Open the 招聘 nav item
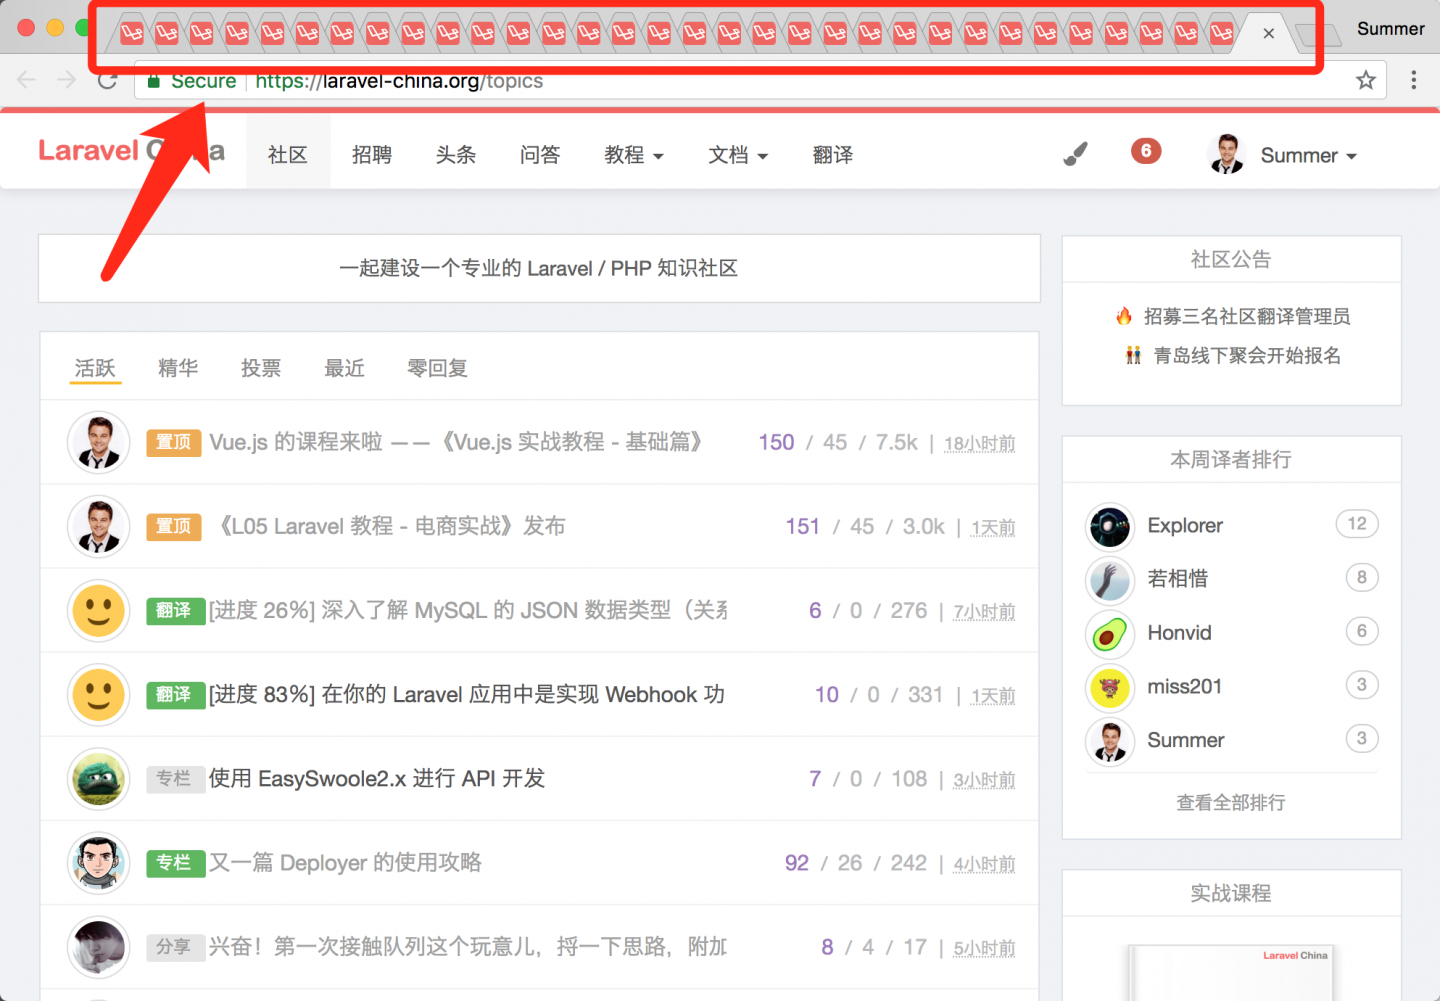 pyautogui.click(x=372, y=155)
